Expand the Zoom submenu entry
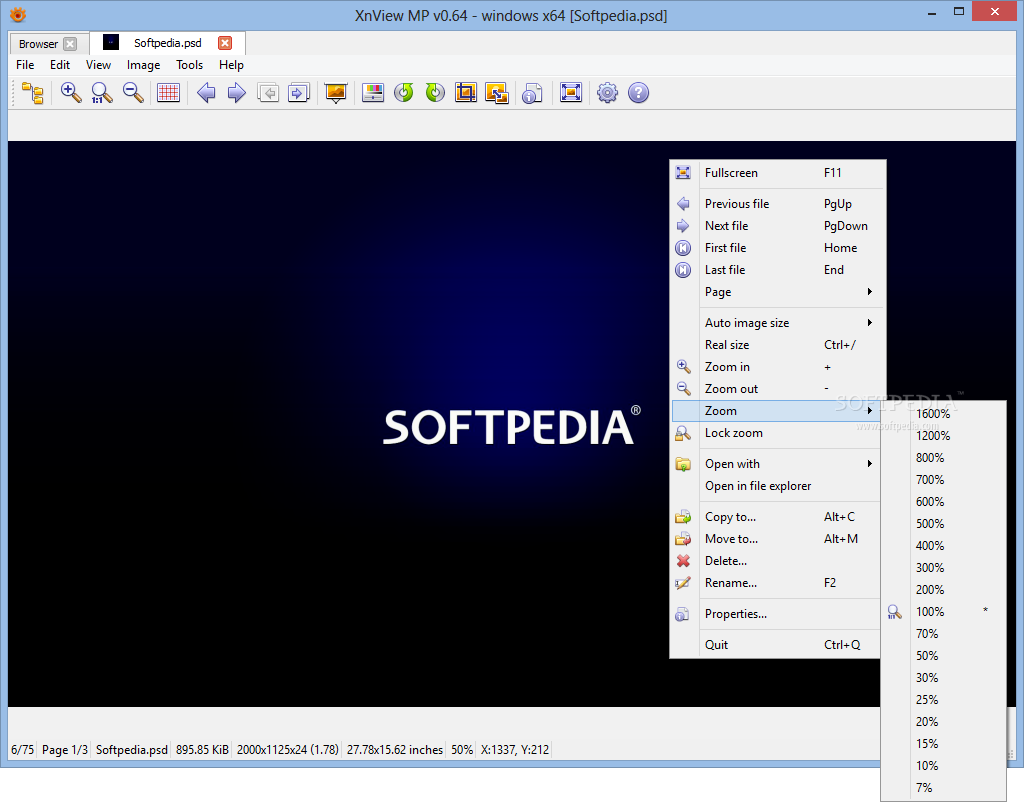 pyautogui.click(x=778, y=411)
